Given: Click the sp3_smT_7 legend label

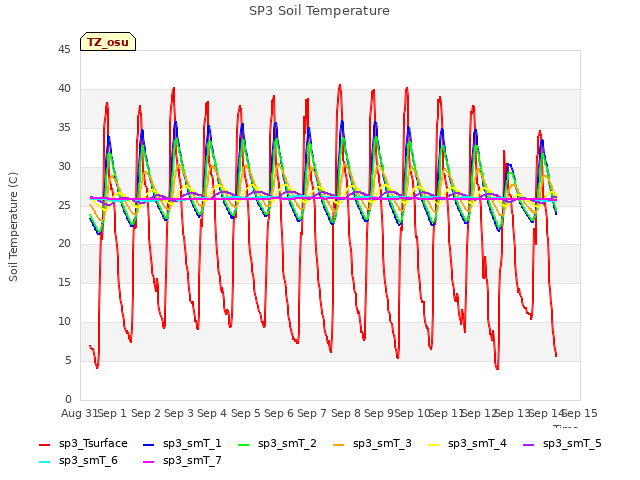Looking at the screenshot, I should (192, 460).
